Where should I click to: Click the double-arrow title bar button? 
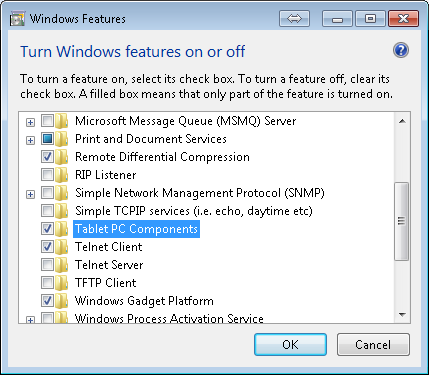coord(294,18)
